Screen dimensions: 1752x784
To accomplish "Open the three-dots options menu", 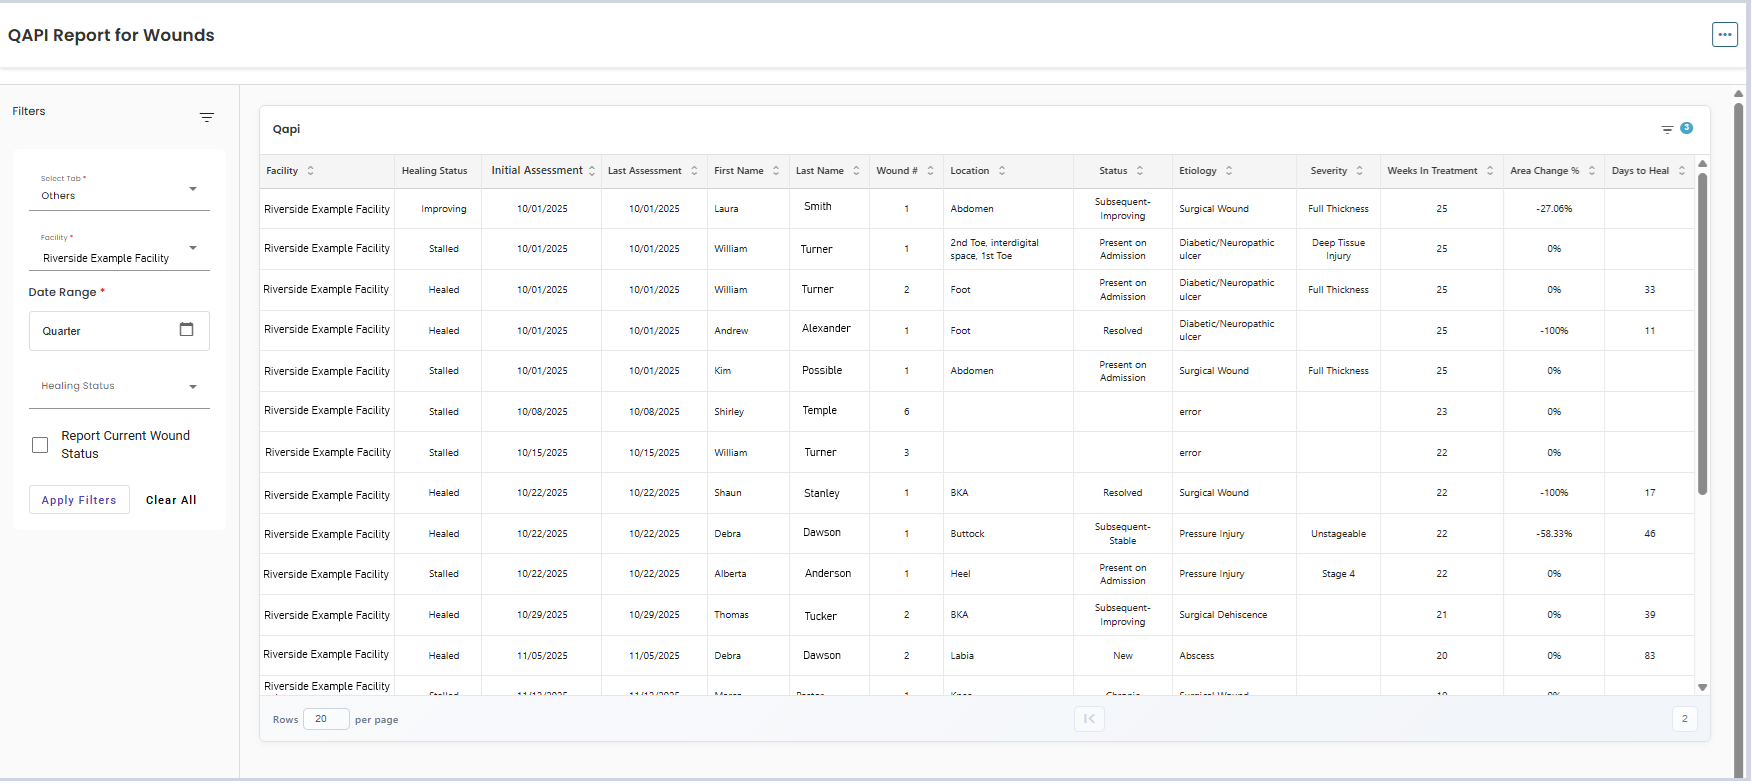I will pos(1724,34).
